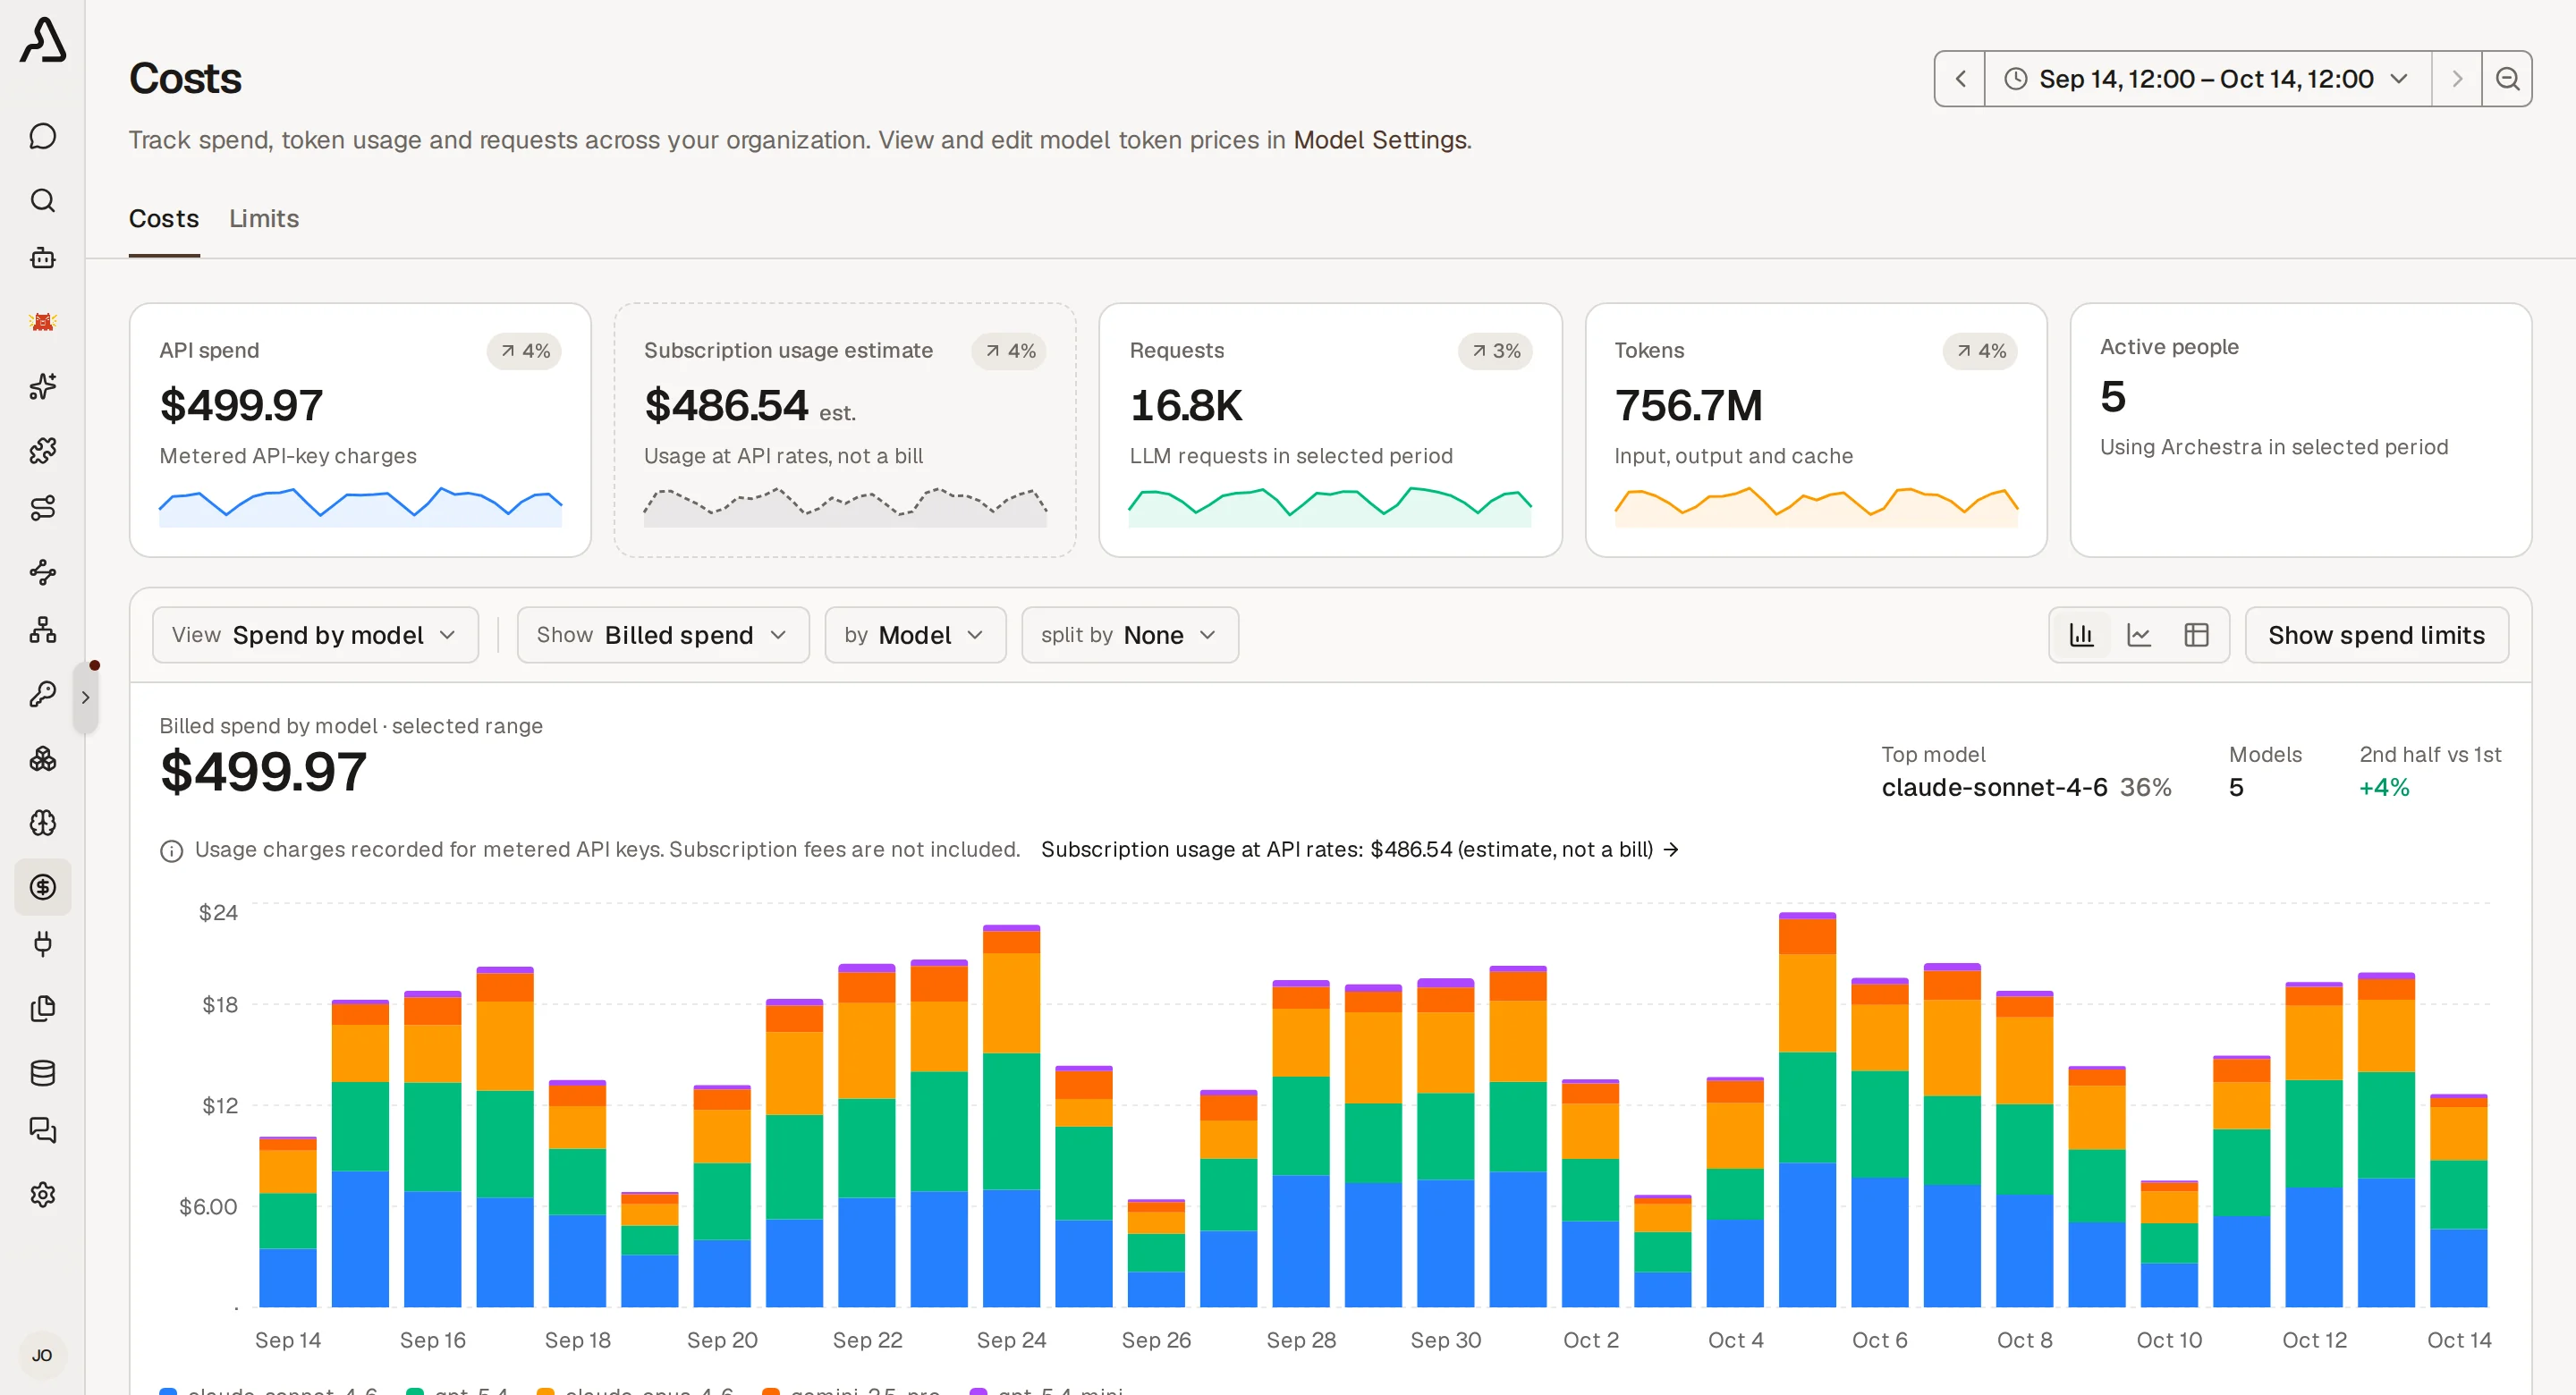Image resolution: width=2576 pixels, height=1395 pixels.
Task: Open the View Spend by model dropdown
Action: pos(315,635)
